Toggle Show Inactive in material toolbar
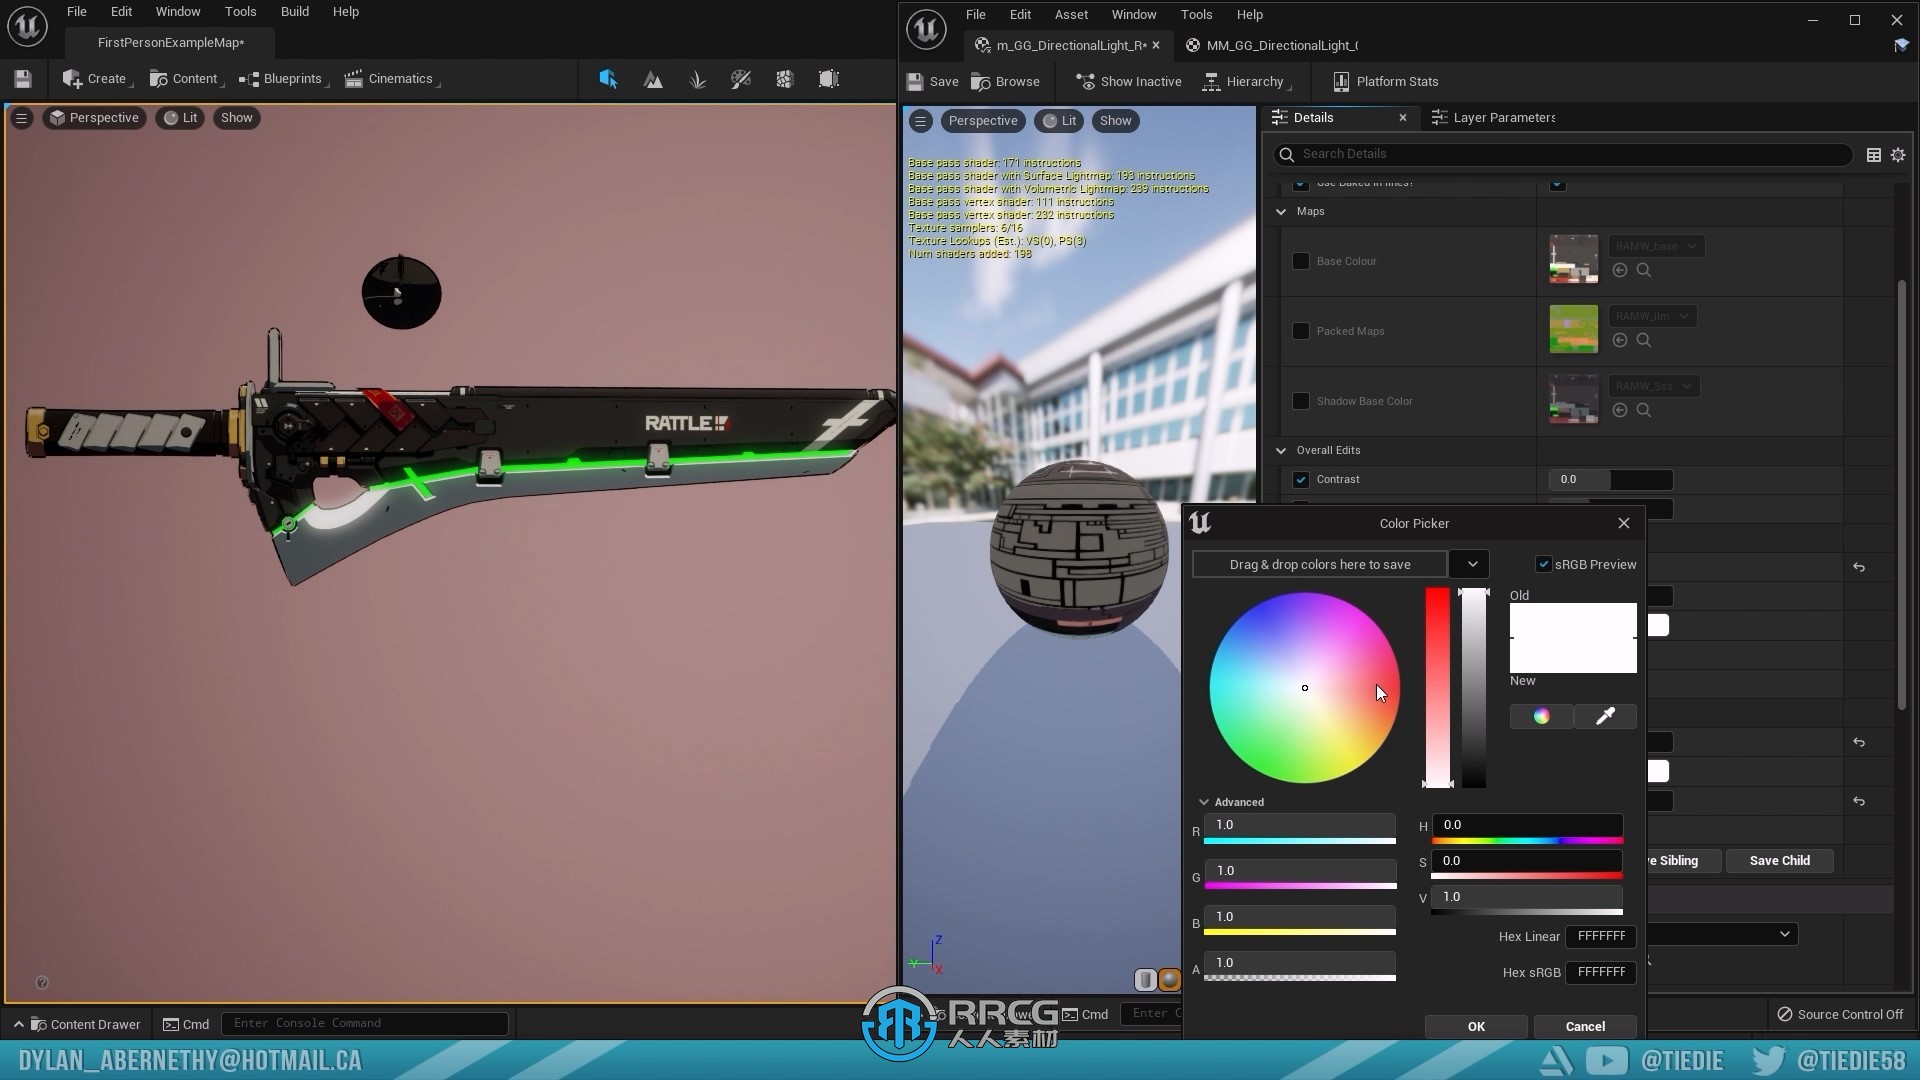Screen dimensions: 1920x1080 (1129, 82)
